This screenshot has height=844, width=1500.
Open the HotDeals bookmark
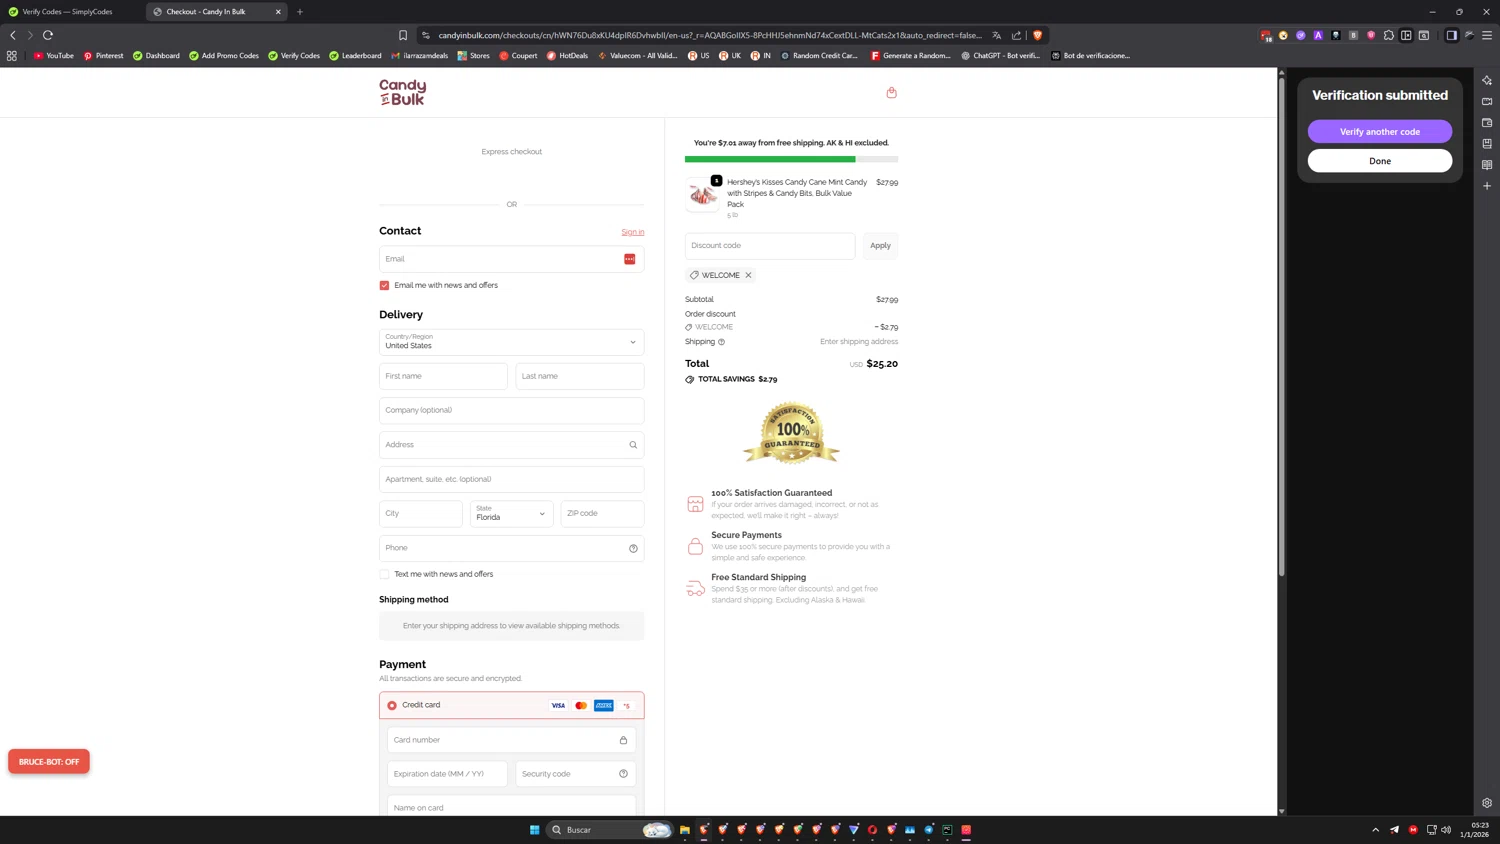tap(567, 56)
